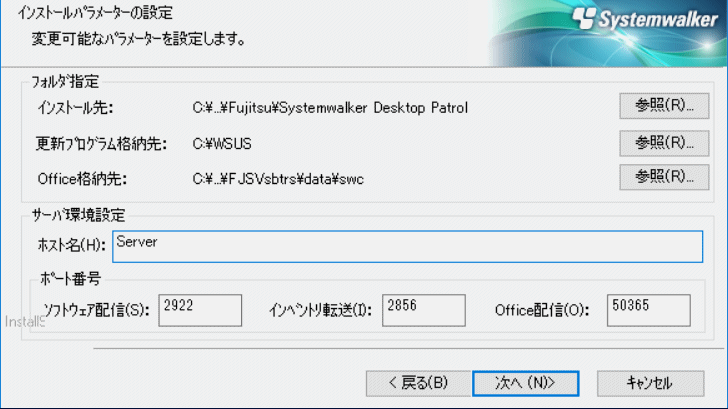
Task: Click the 更新プログラム格納先: label
Action: (101, 144)
